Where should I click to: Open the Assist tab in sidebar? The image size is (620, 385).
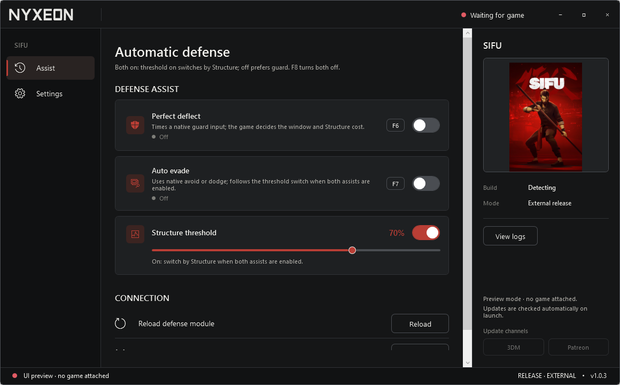[51, 68]
